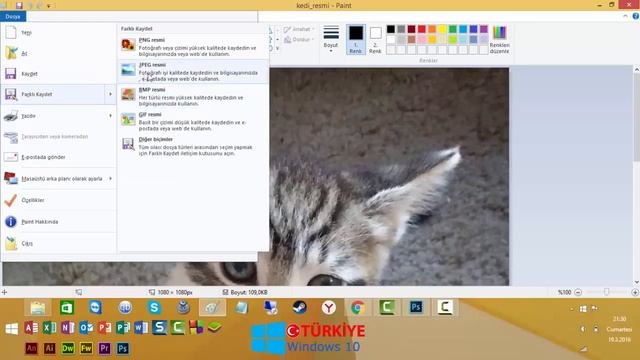Choose Diğer biçimler save option
Viewport: 640px width, 360px height.
pos(193,147)
